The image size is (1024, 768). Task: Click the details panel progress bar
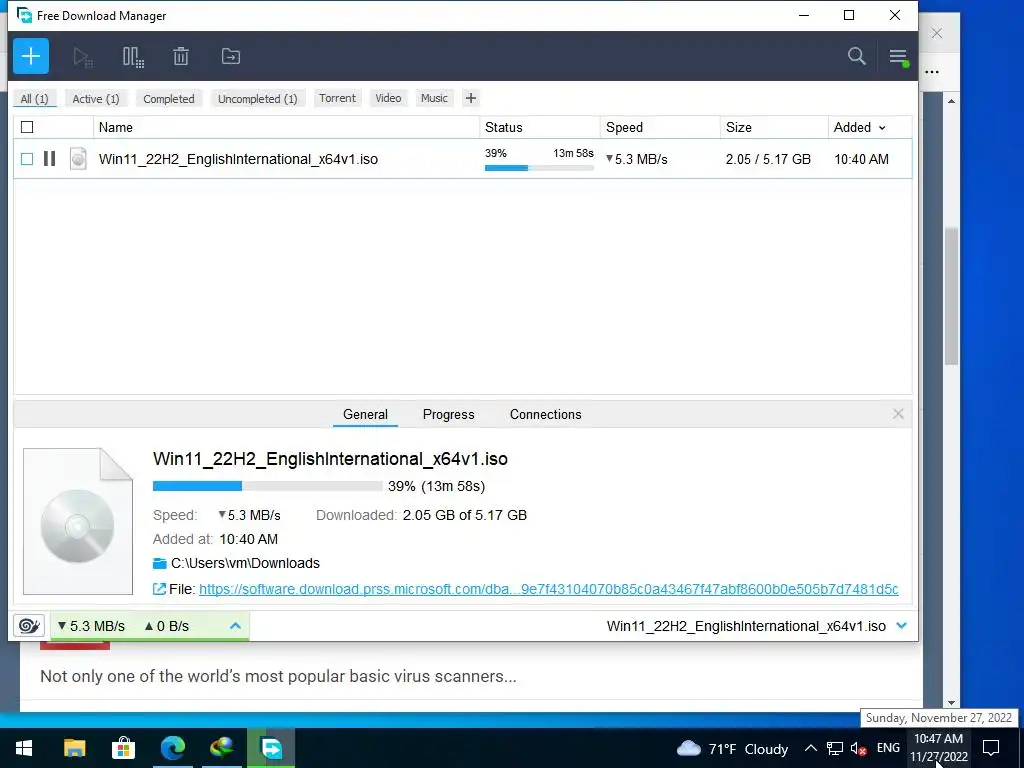coord(268,486)
